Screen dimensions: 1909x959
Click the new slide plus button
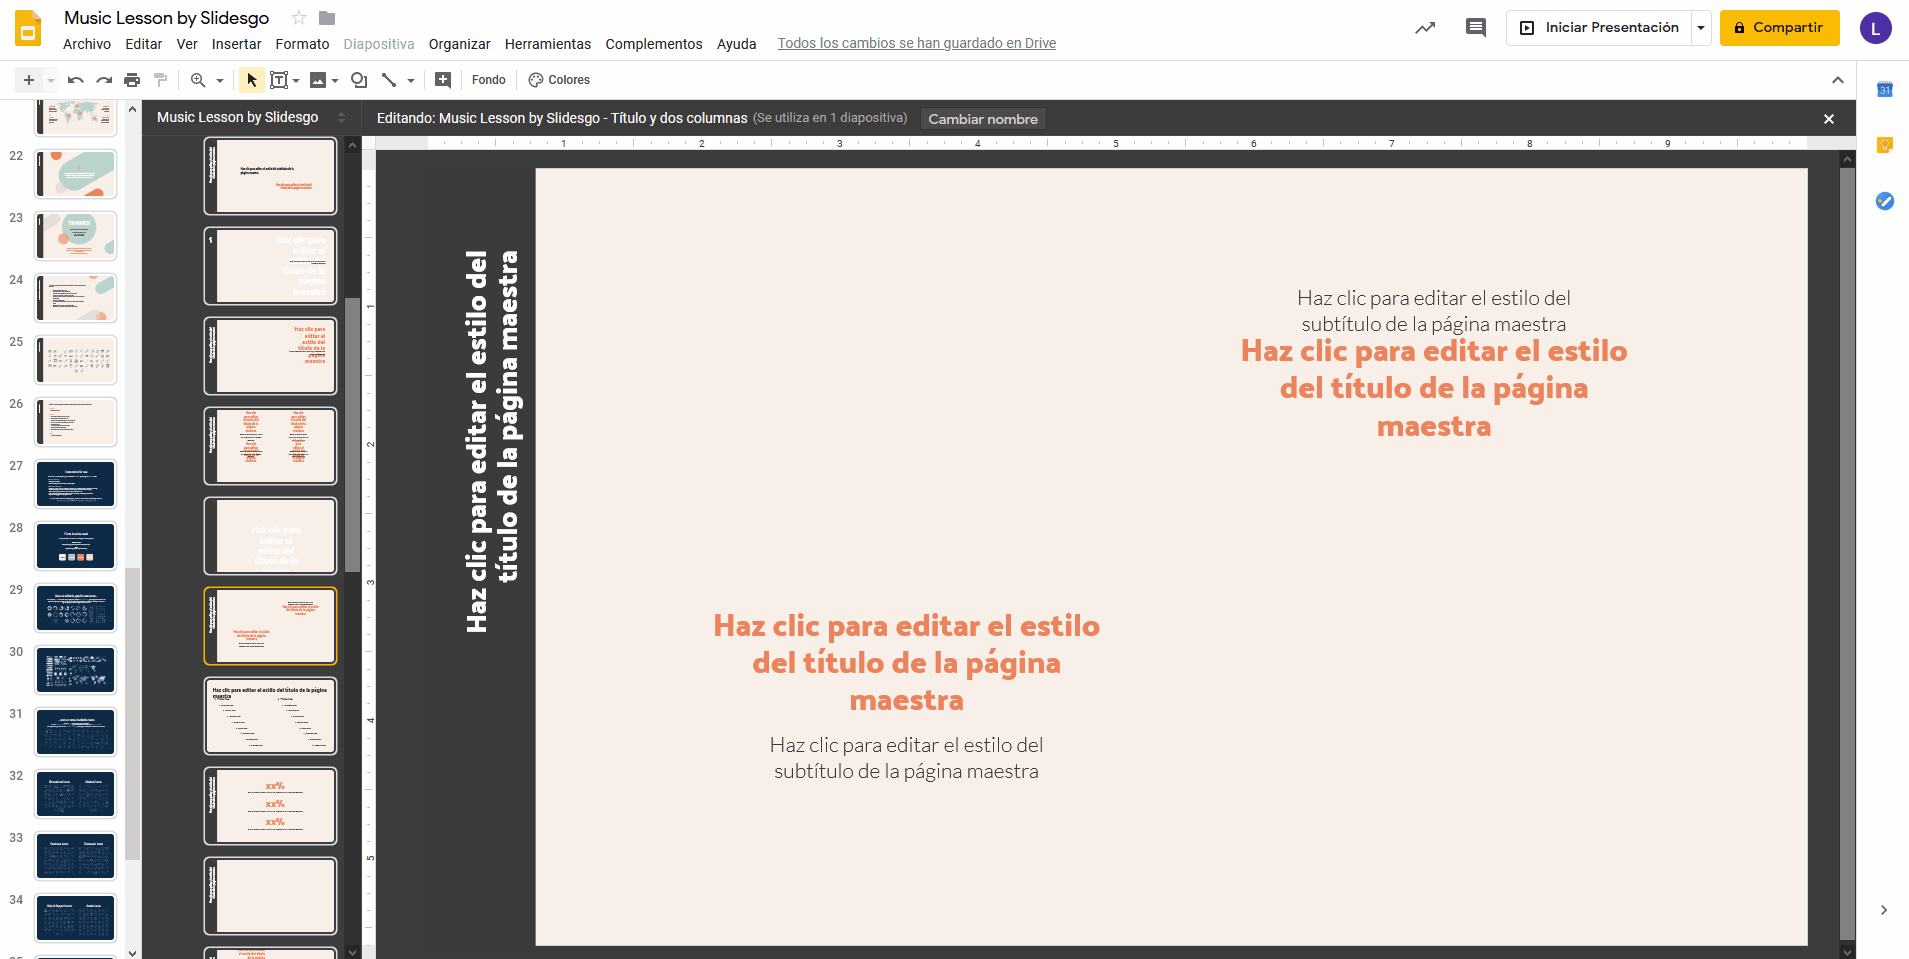coord(29,80)
